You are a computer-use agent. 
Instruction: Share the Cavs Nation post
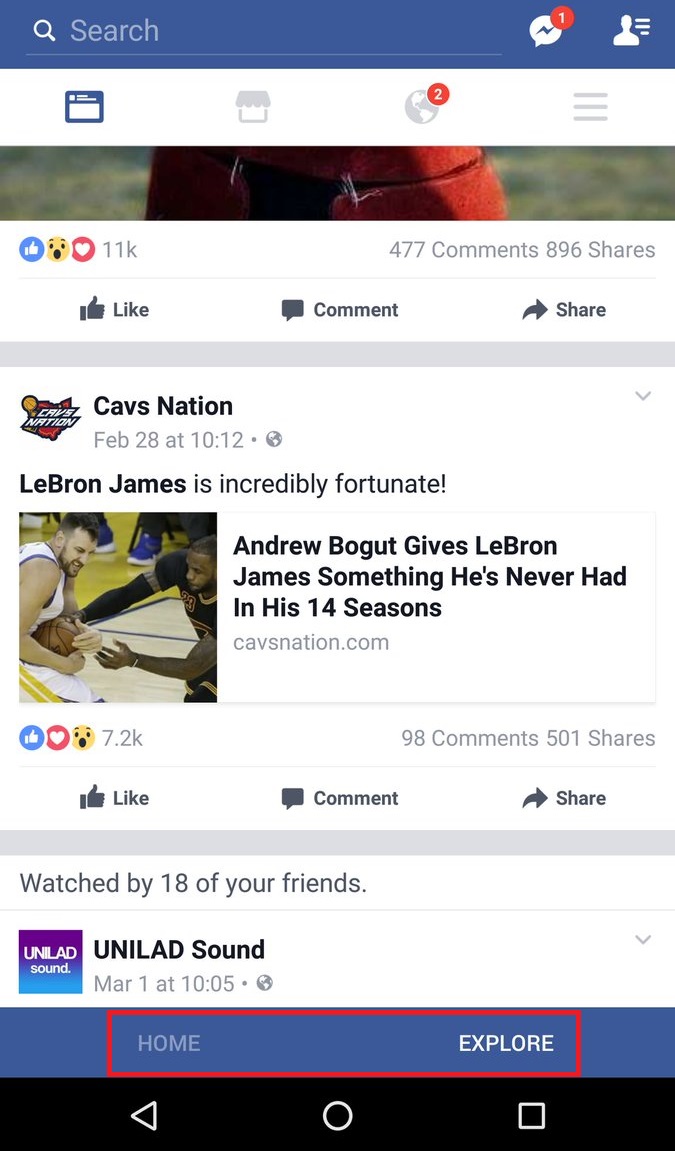click(x=564, y=798)
